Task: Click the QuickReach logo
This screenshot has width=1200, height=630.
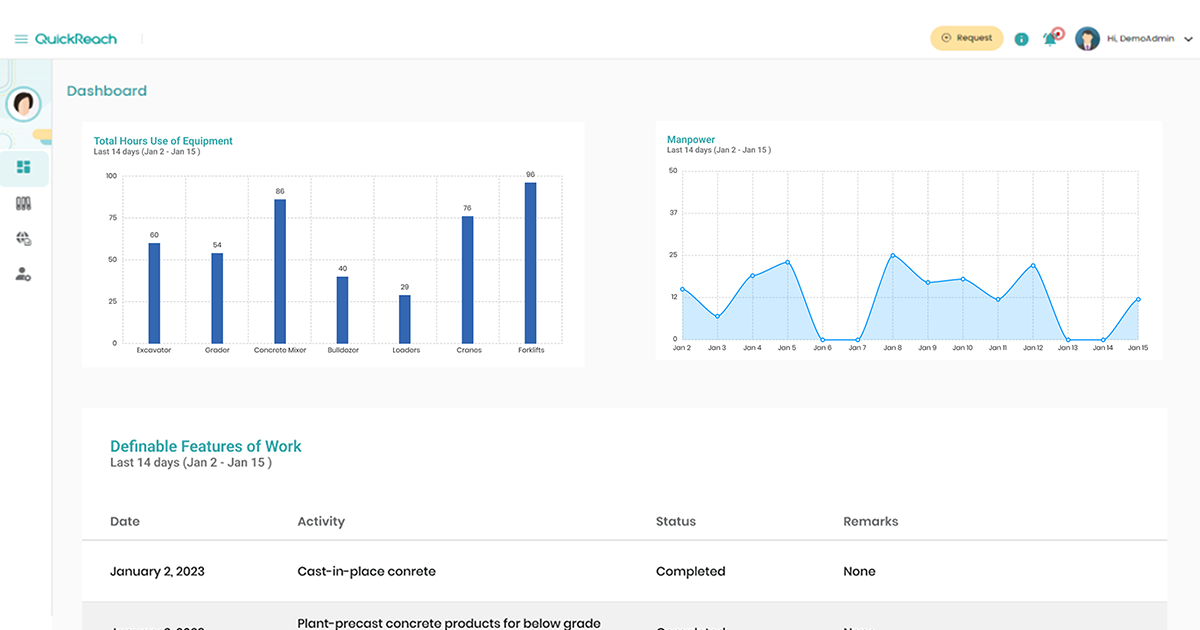Action: coord(75,37)
